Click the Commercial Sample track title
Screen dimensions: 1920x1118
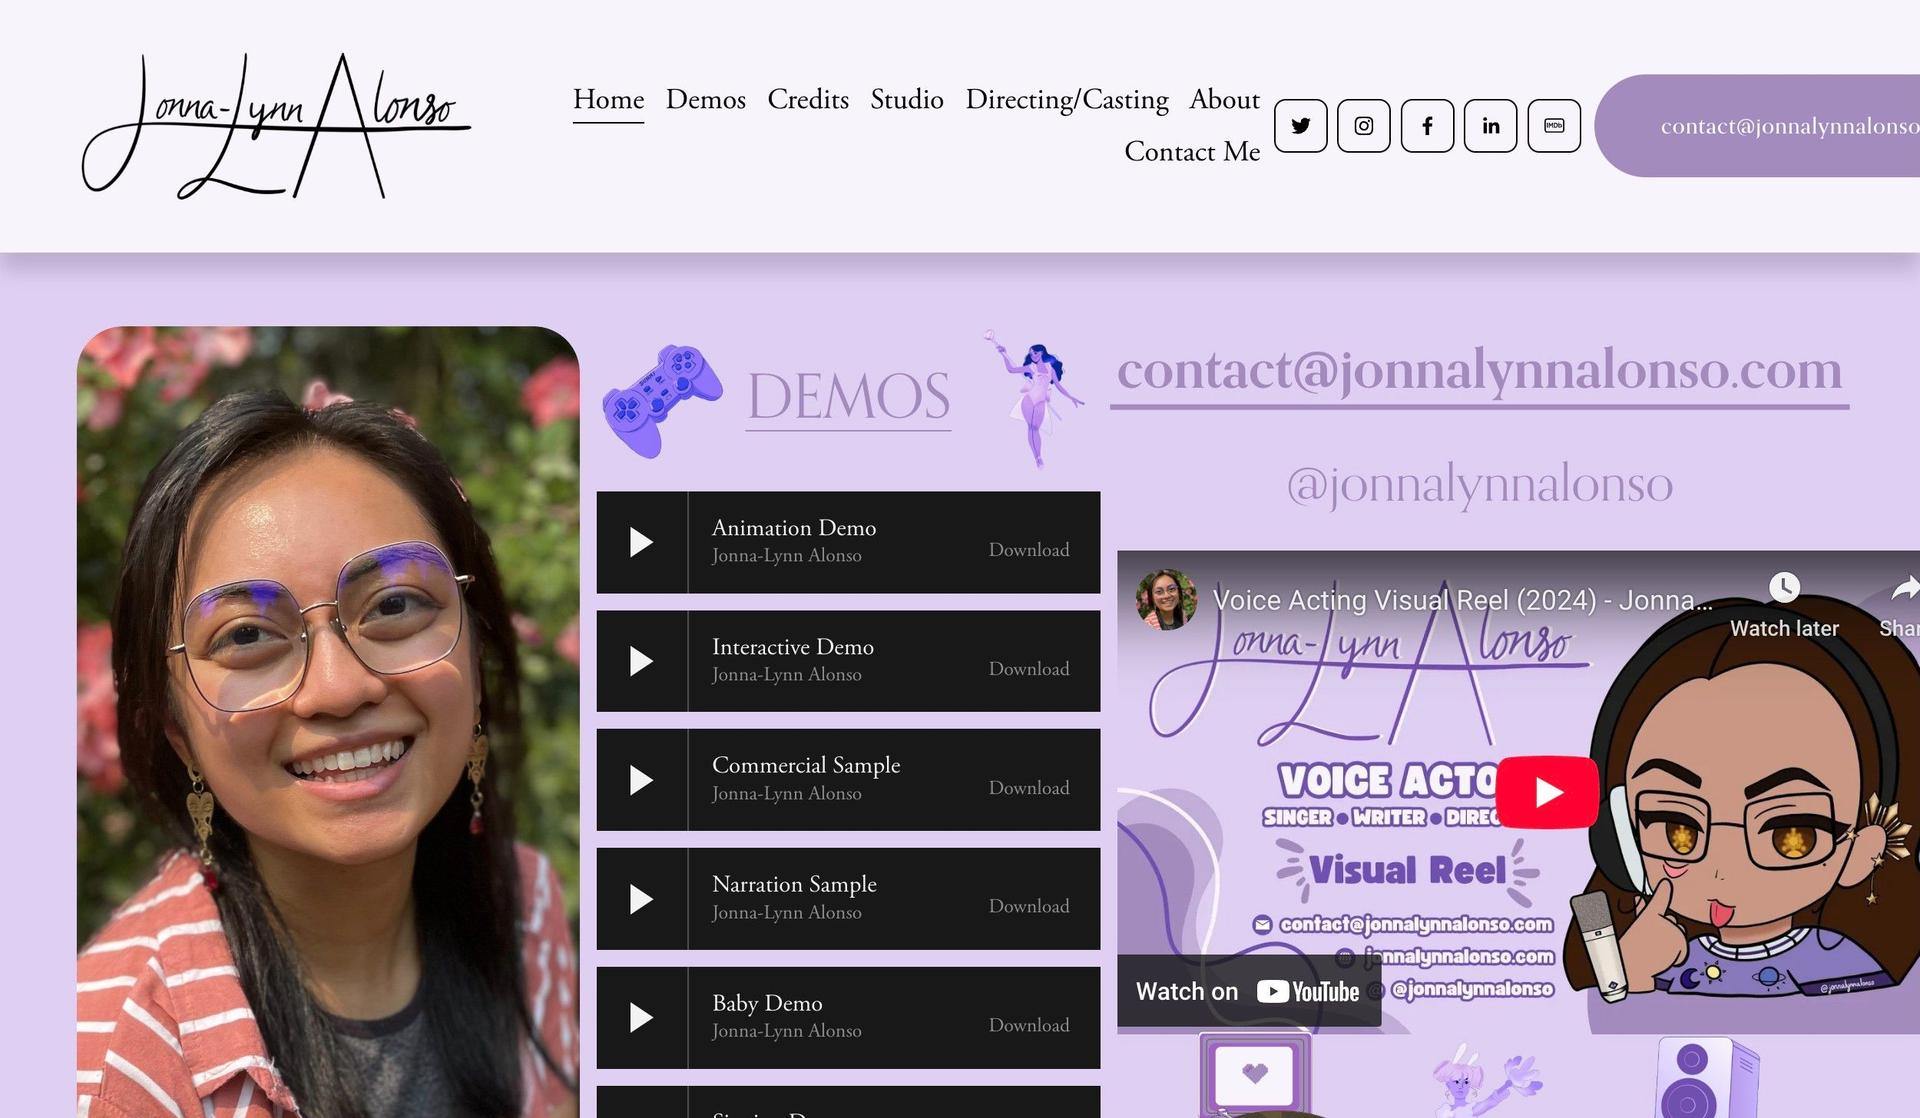pos(806,766)
